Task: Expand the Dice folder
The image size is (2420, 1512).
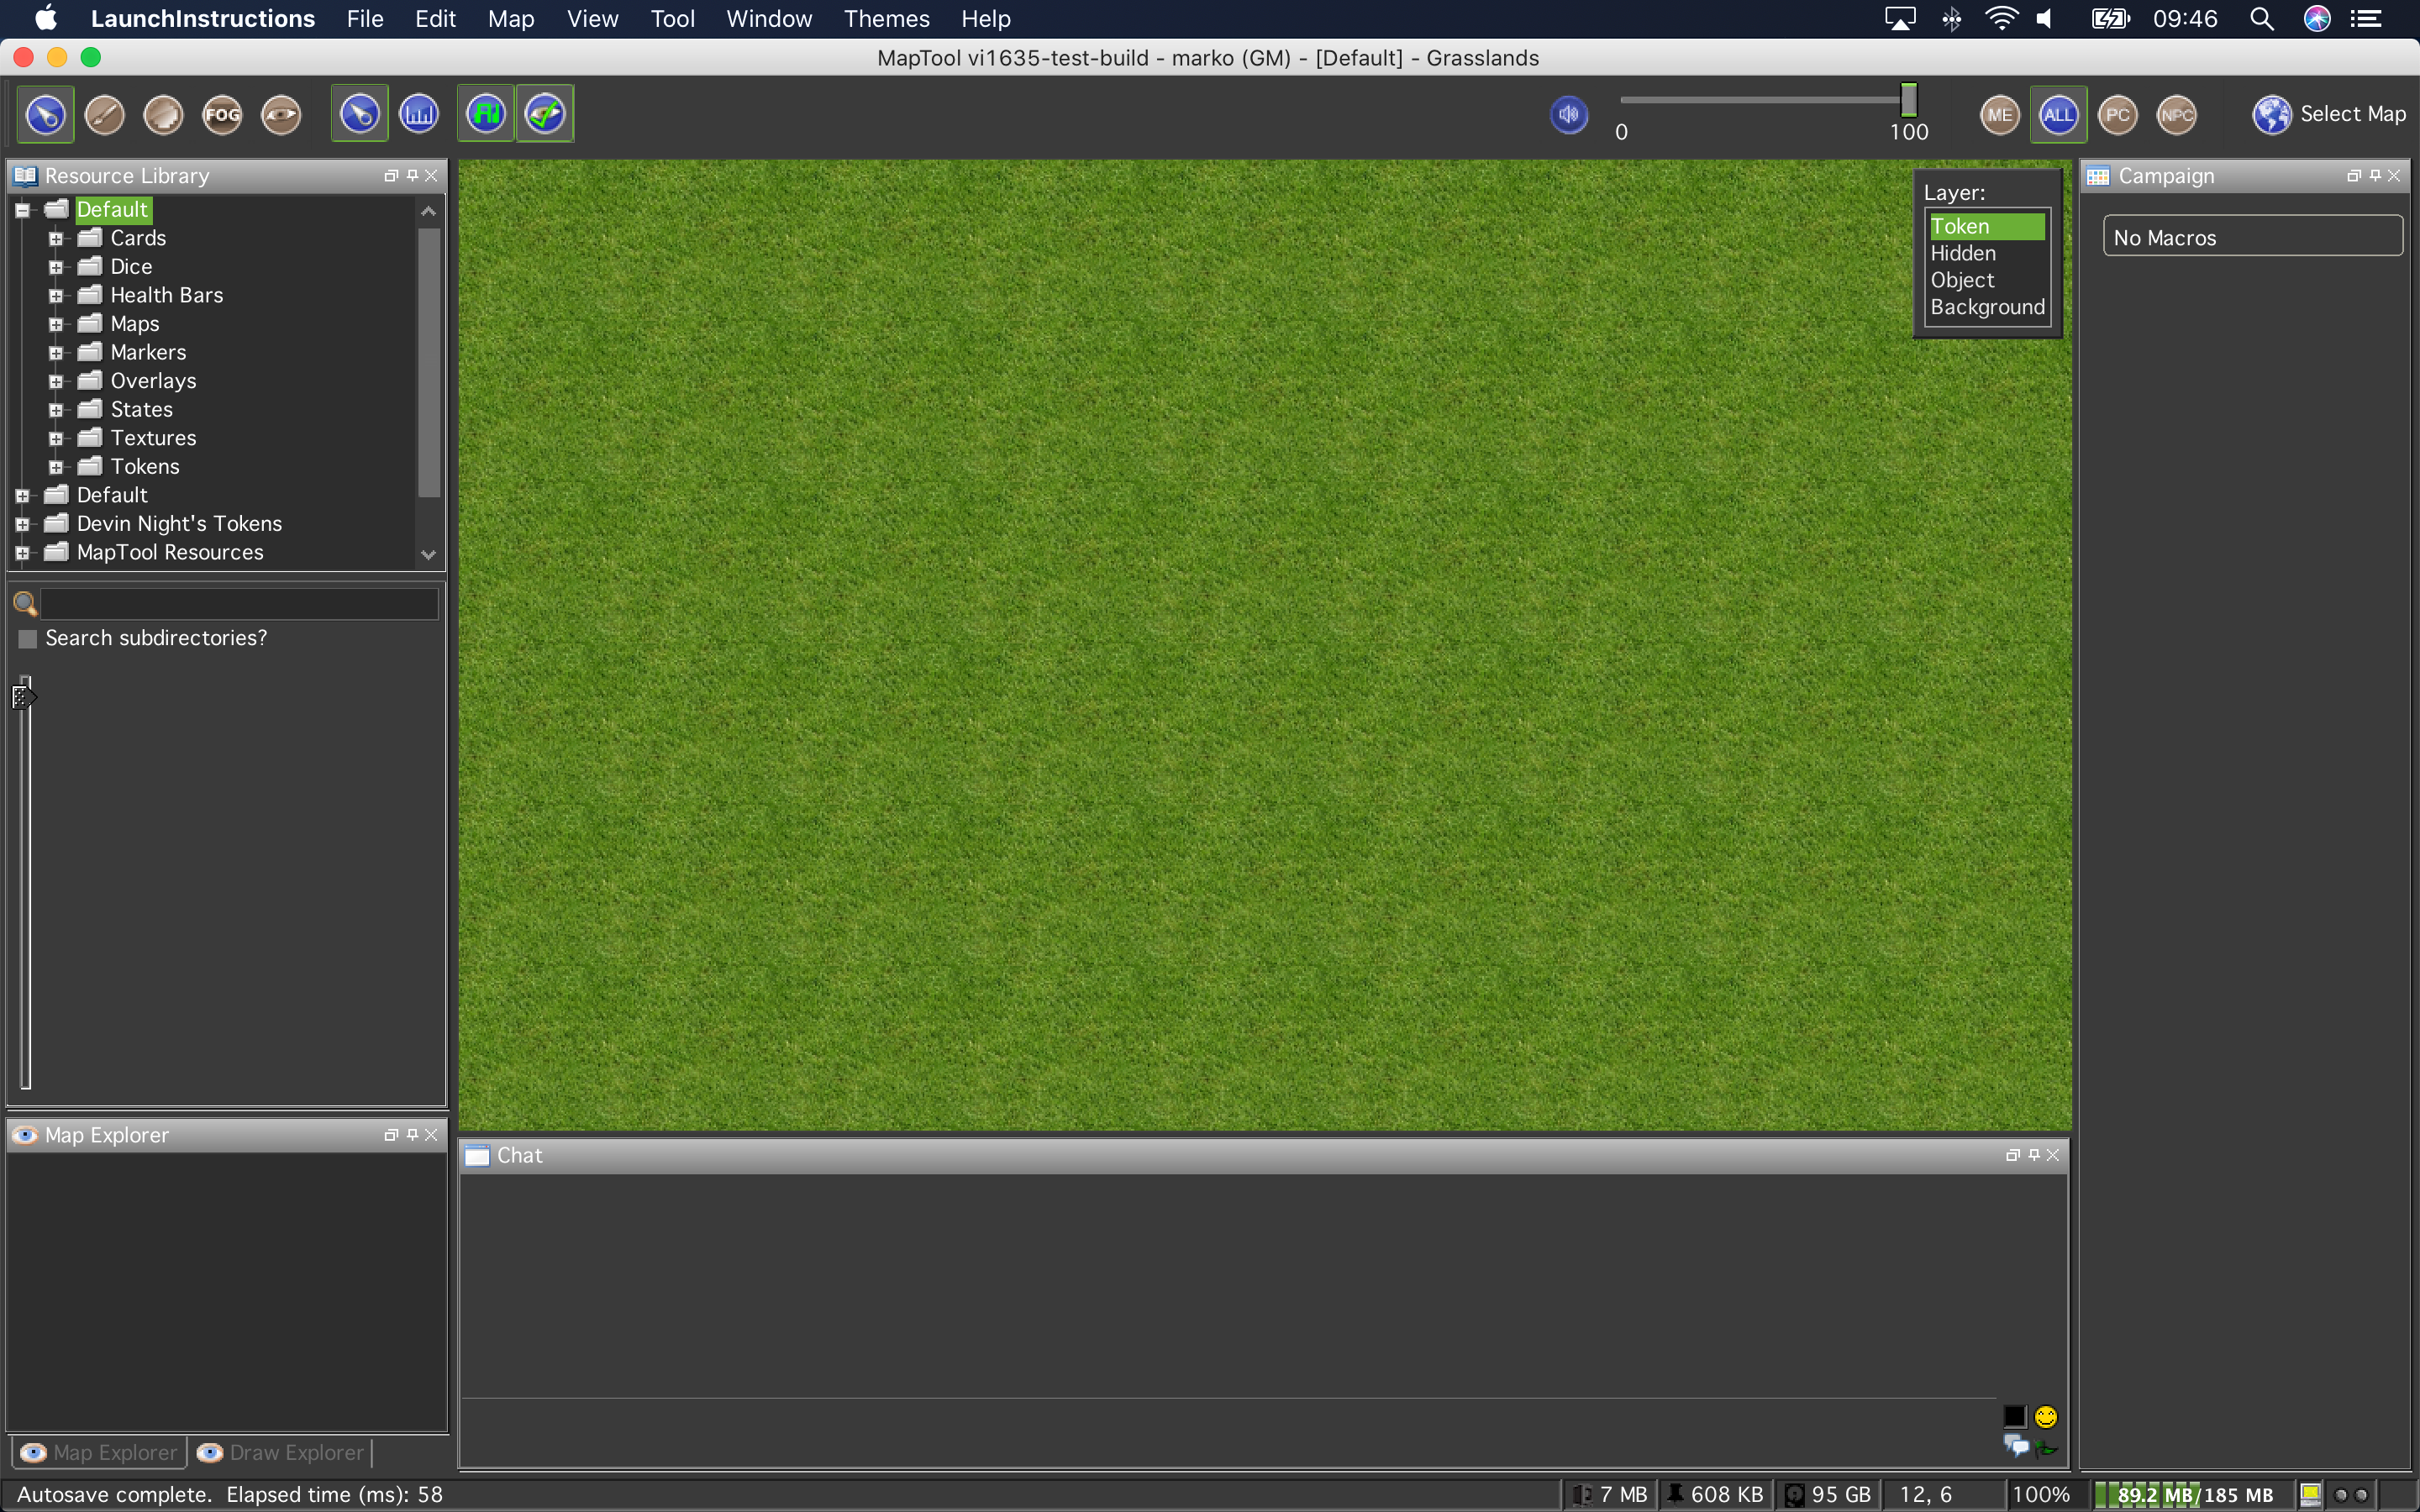Action: pyautogui.click(x=56, y=267)
